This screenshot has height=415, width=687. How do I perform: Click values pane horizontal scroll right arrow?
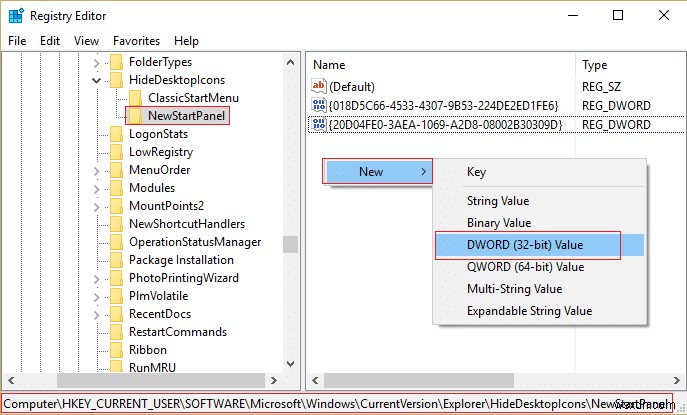677,380
